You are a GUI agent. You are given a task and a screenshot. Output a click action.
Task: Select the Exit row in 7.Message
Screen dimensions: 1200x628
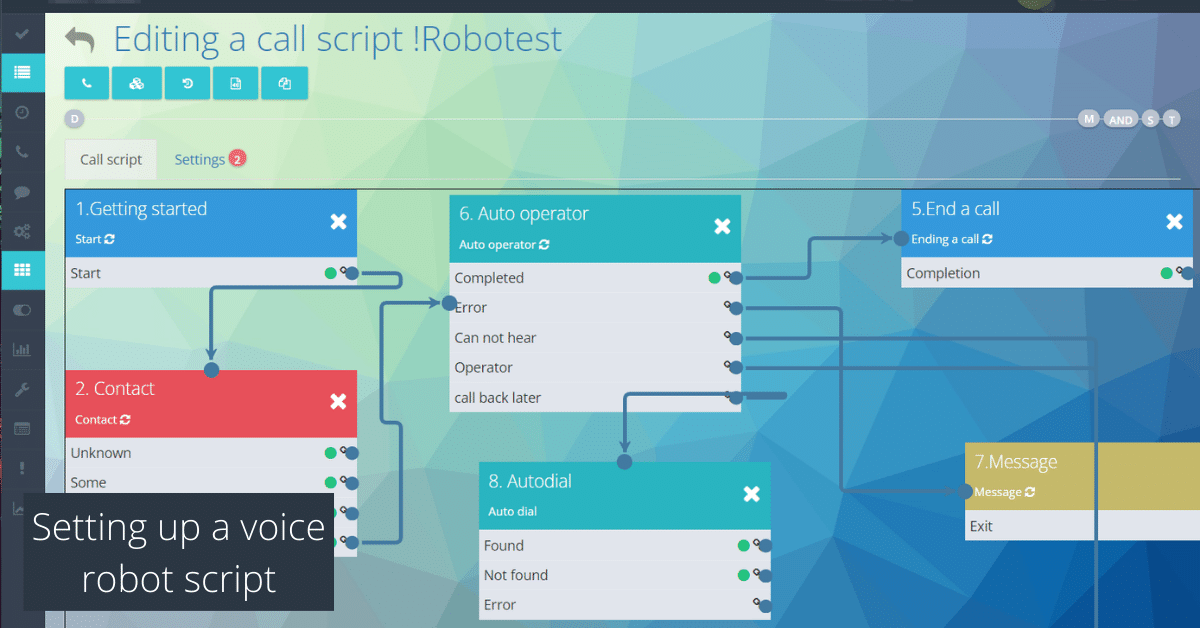coord(1082,526)
